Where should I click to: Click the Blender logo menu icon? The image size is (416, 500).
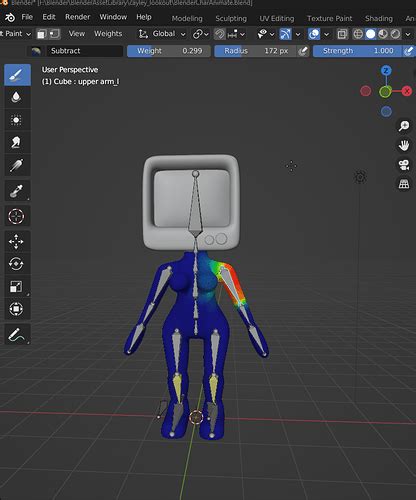coord(10,17)
